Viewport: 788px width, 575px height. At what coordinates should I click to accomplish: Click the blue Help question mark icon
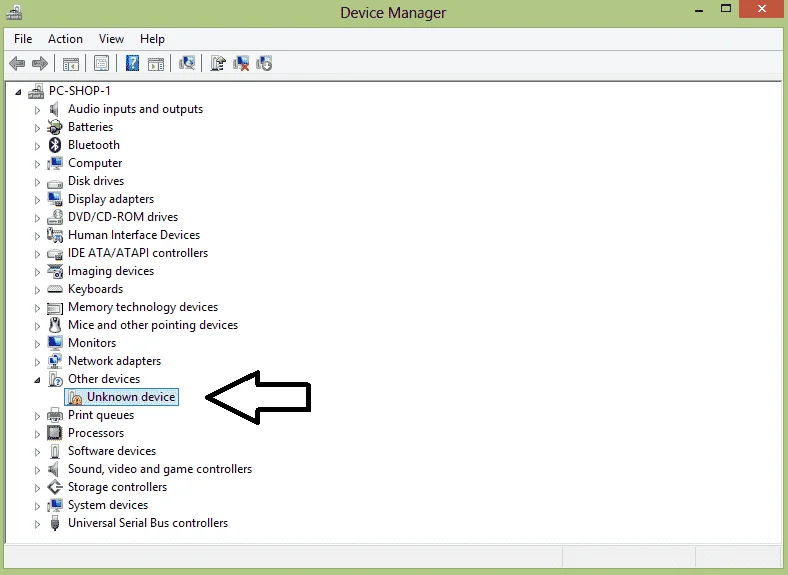point(132,63)
